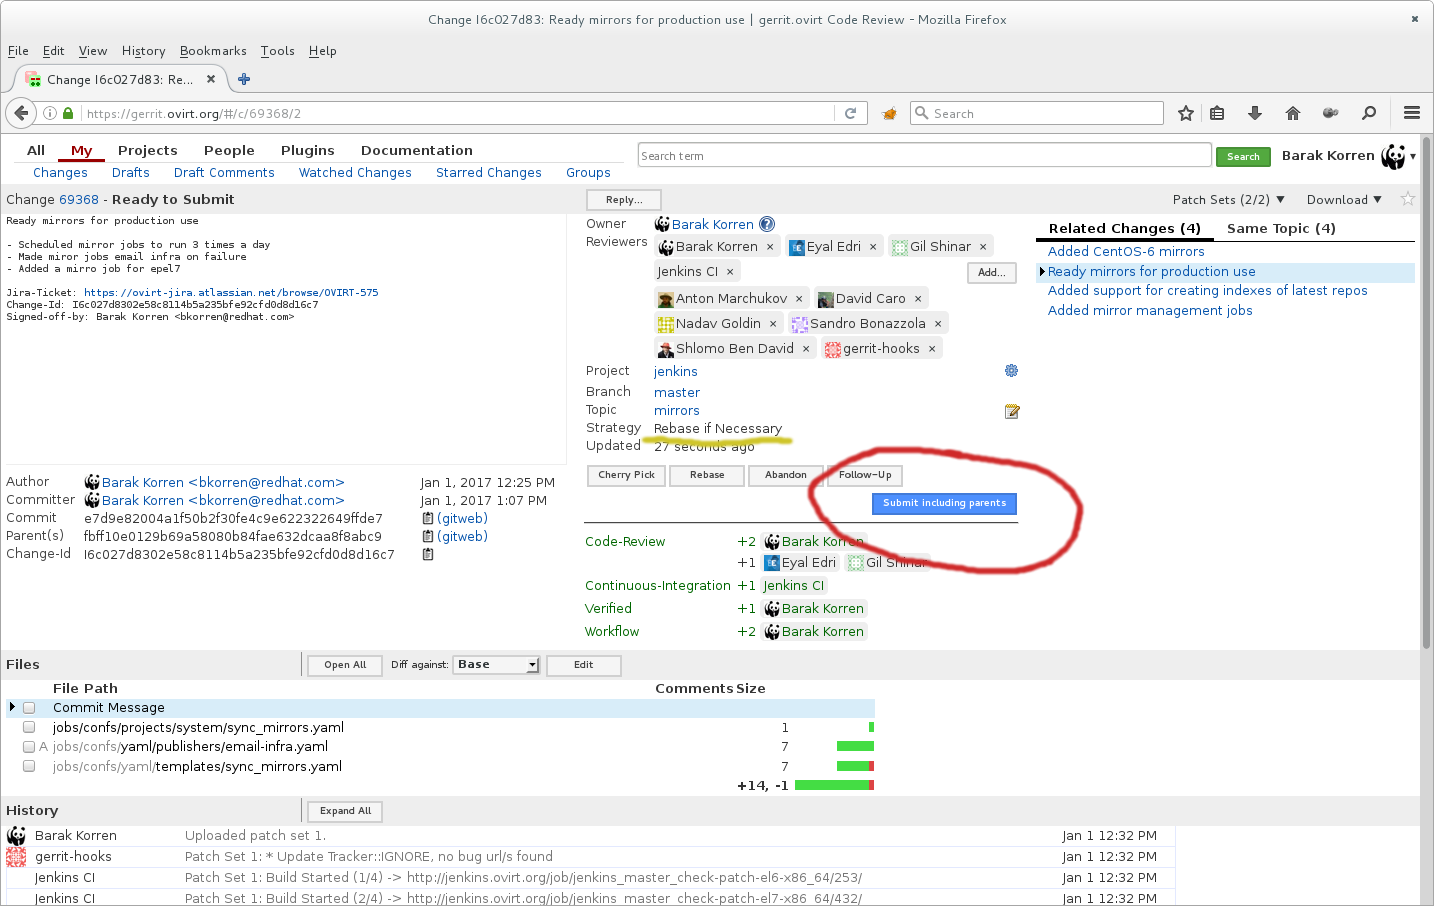Click the project settings gear icon

[x=1011, y=371]
